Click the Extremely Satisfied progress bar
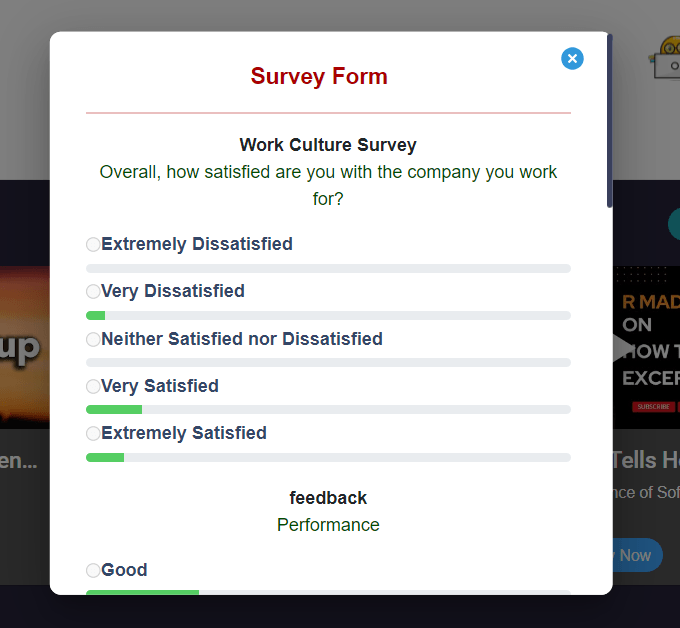The width and height of the screenshot is (680, 628). click(x=328, y=457)
